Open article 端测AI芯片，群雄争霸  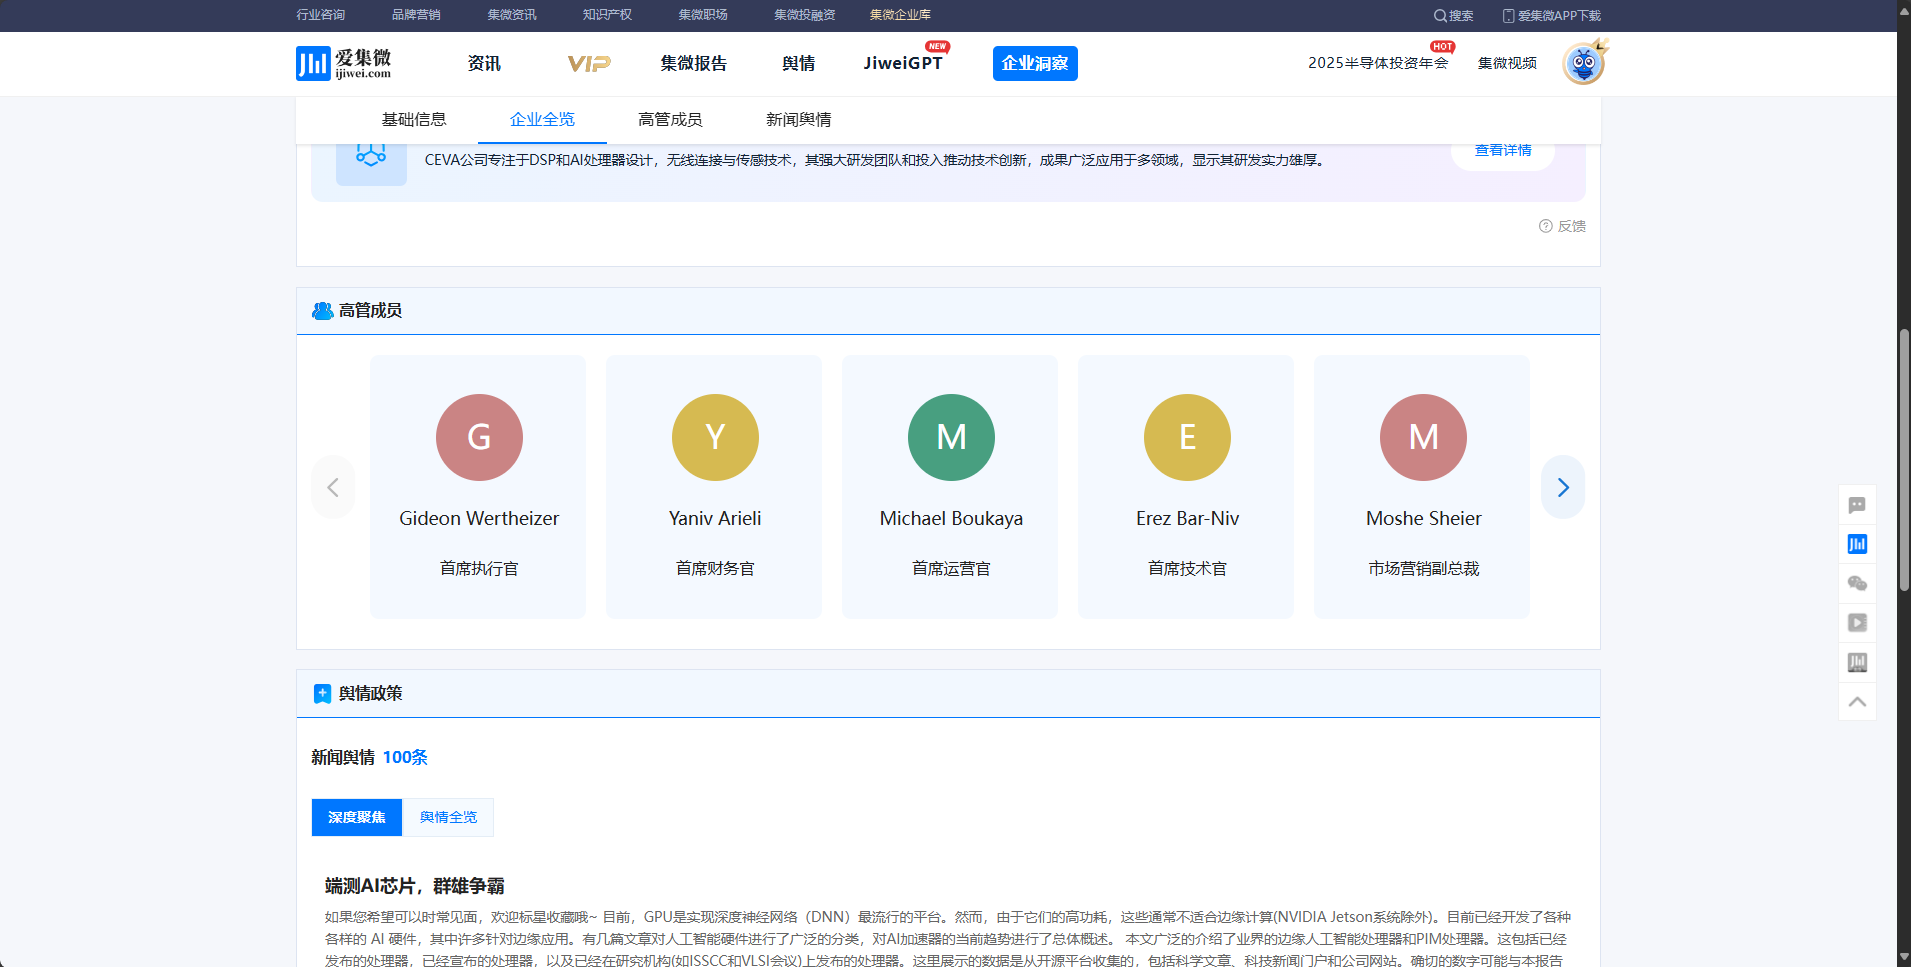[x=414, y=886]
